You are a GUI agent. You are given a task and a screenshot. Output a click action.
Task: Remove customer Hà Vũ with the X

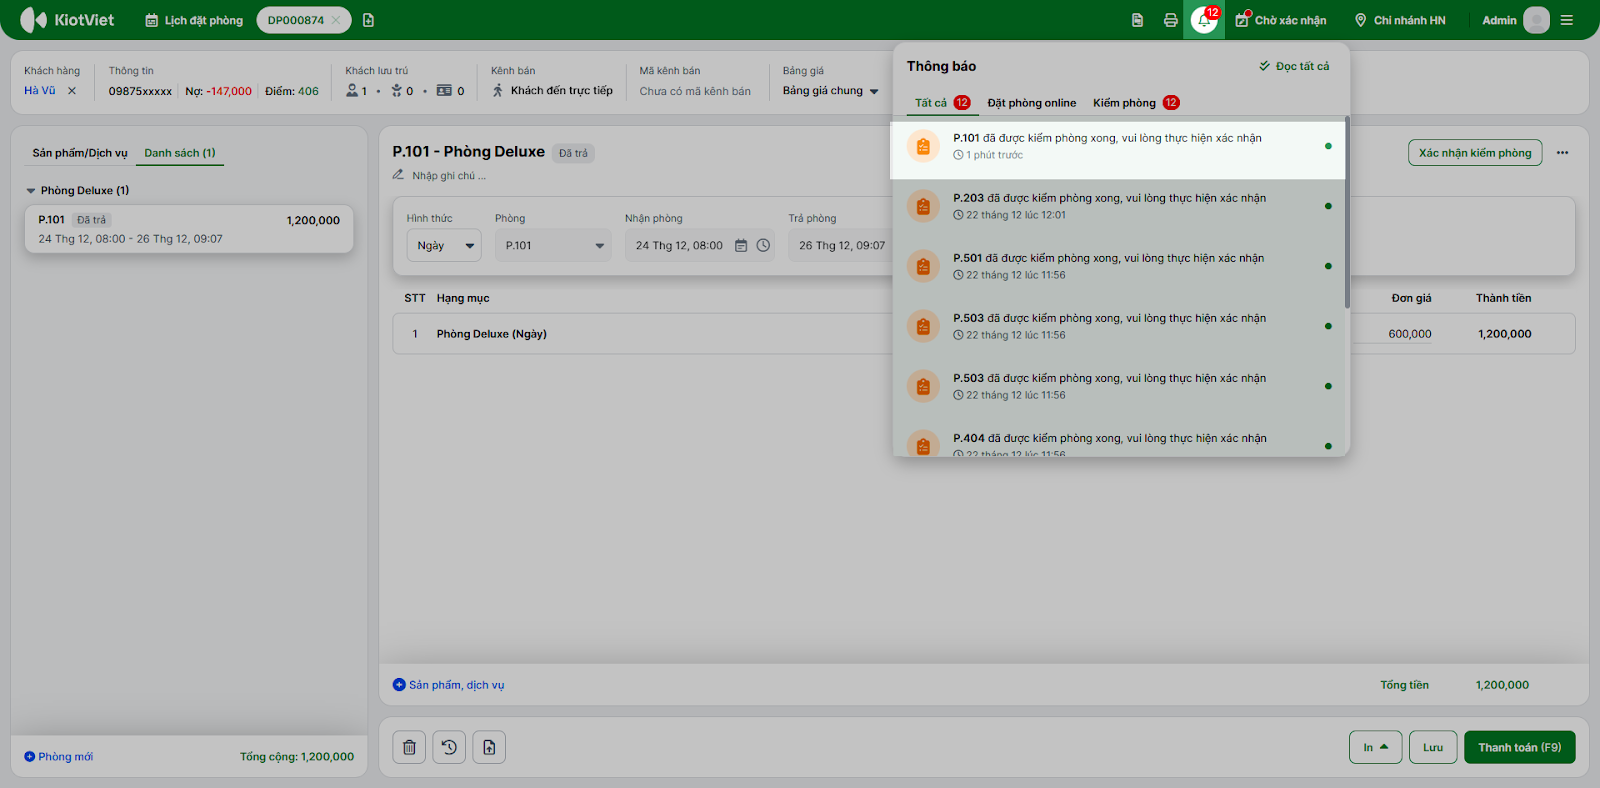coord(72,91)
